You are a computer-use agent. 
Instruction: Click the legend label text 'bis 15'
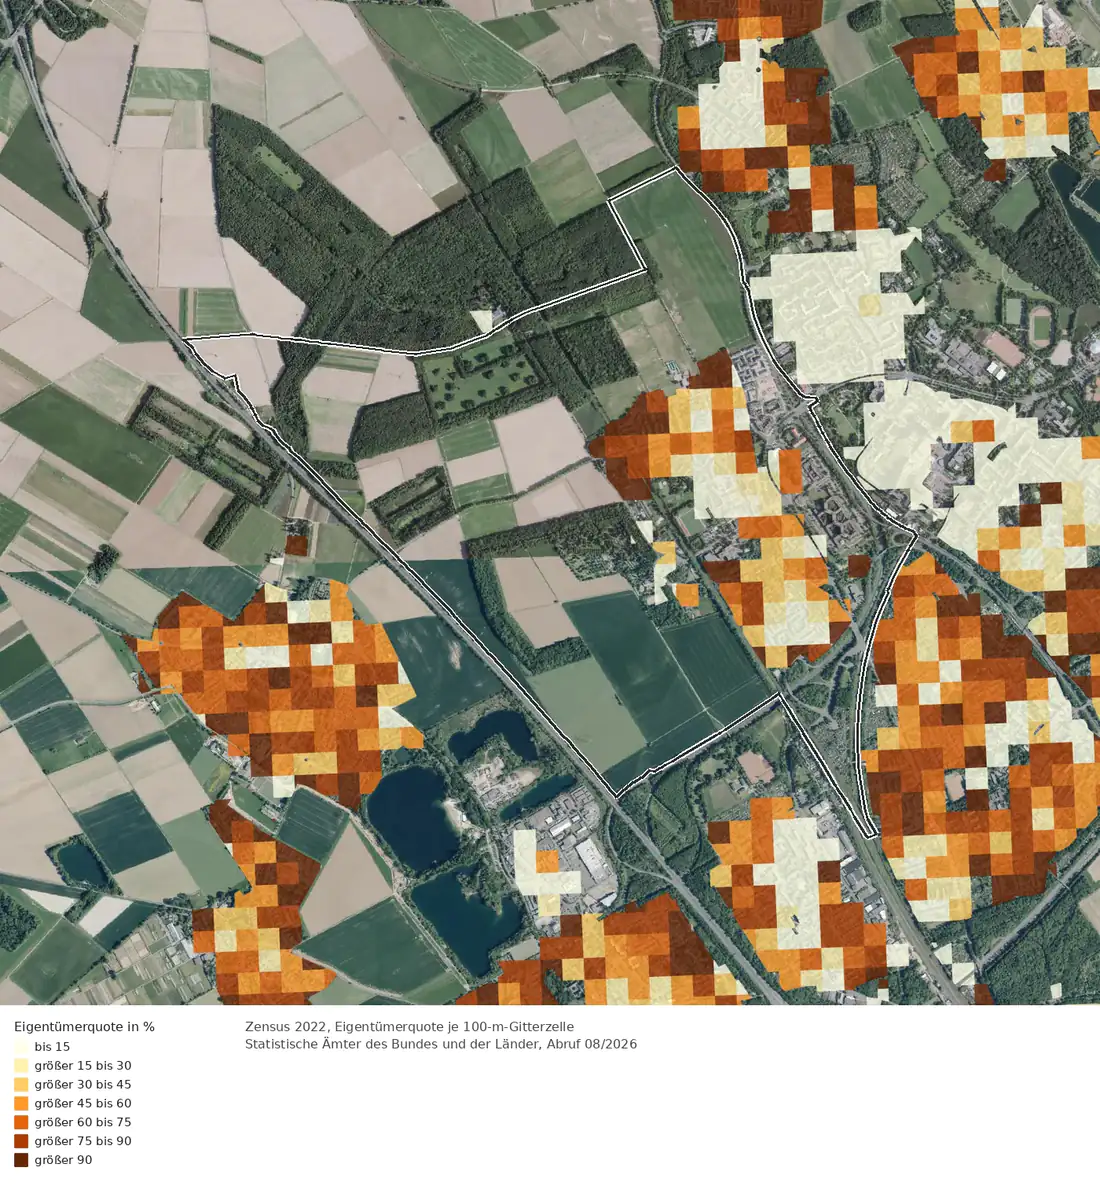coord(52,1047)
